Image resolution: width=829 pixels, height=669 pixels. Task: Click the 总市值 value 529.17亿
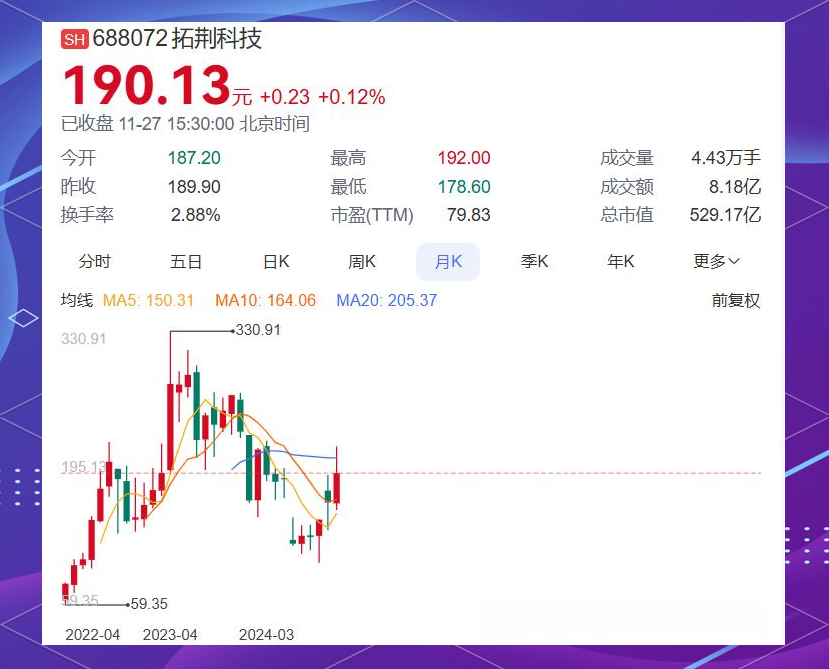click(x=725, y=215)
